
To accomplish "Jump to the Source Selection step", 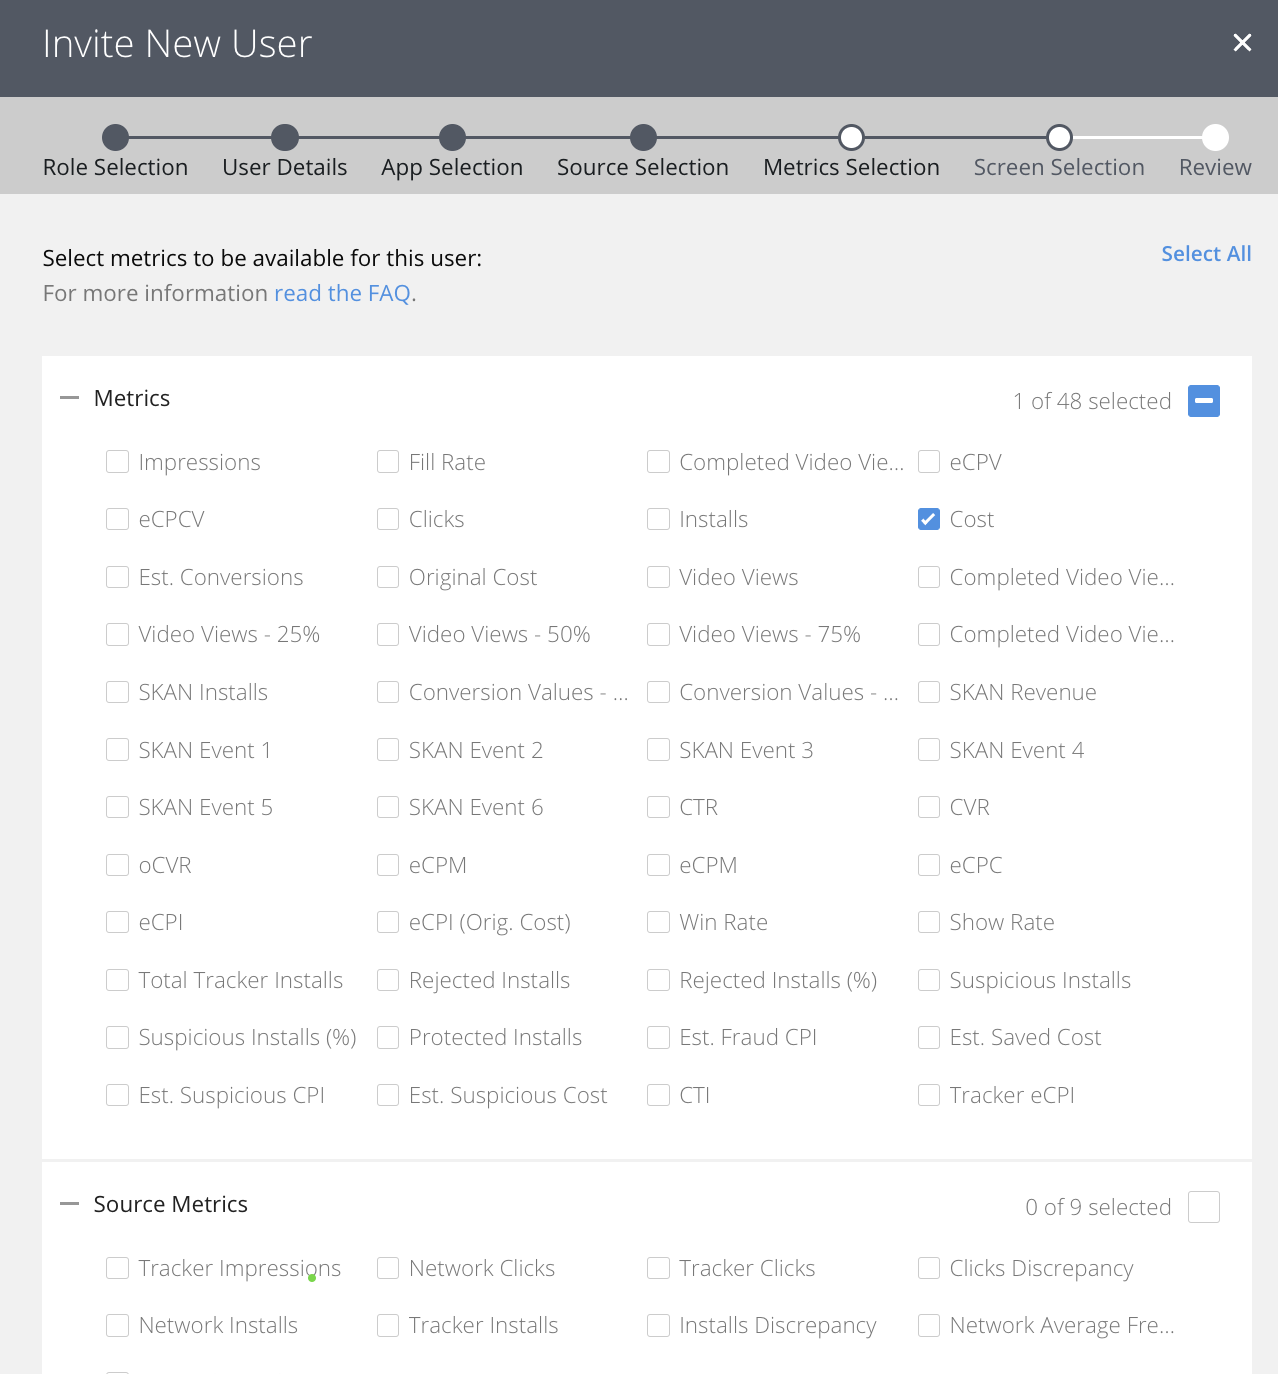I will pos(643,137).
